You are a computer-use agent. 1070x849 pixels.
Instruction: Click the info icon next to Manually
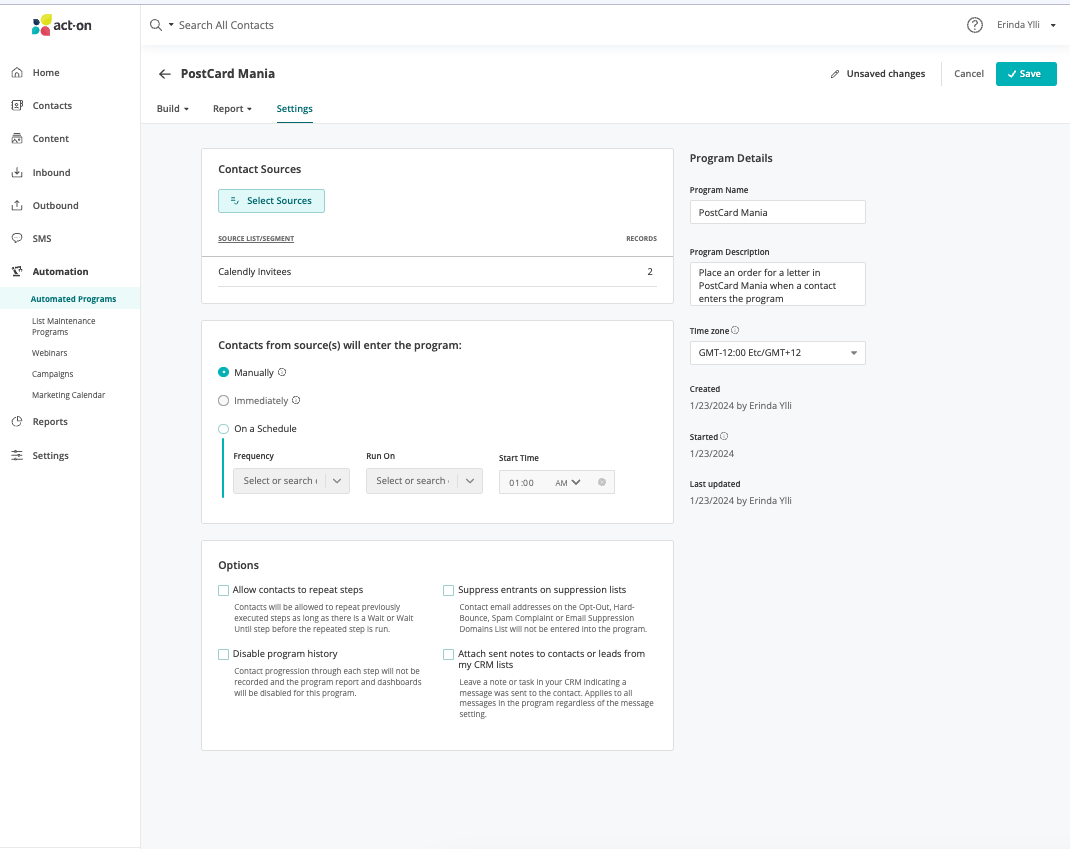[x=282, y=372]
